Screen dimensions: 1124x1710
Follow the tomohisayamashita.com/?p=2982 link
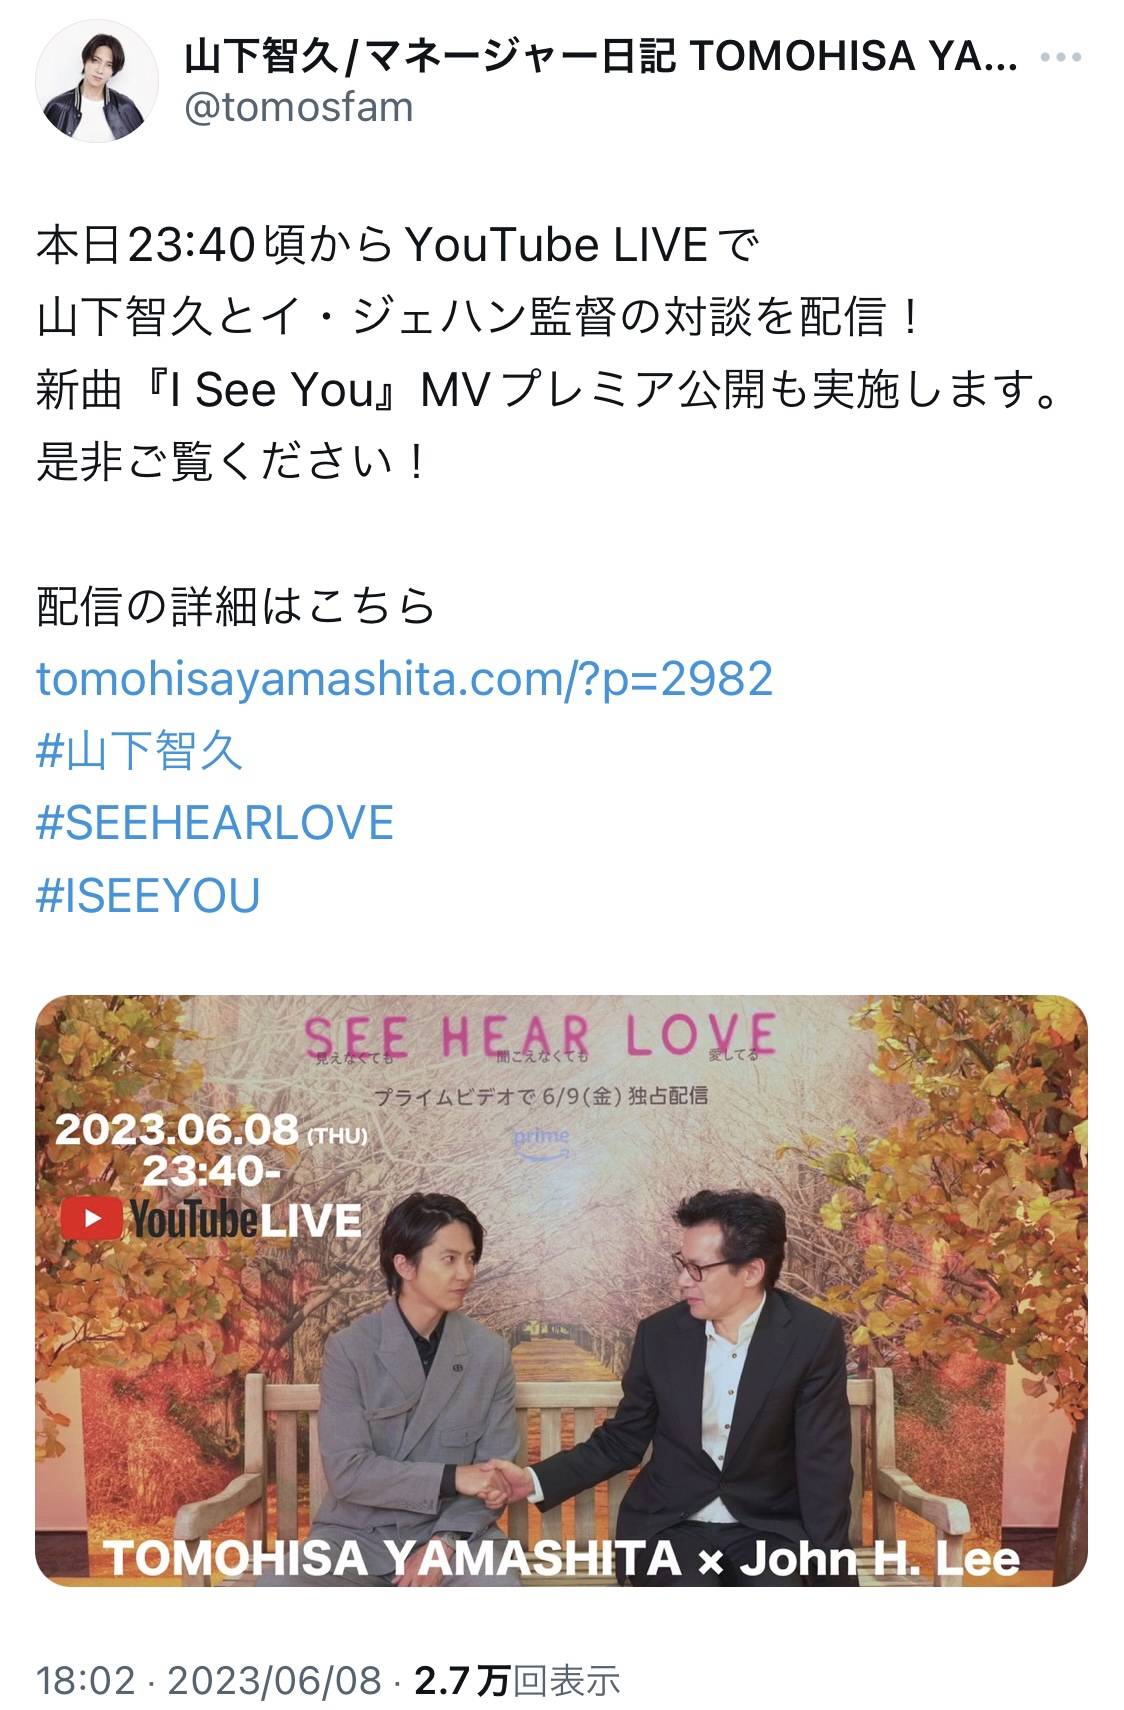pos(405,679)
